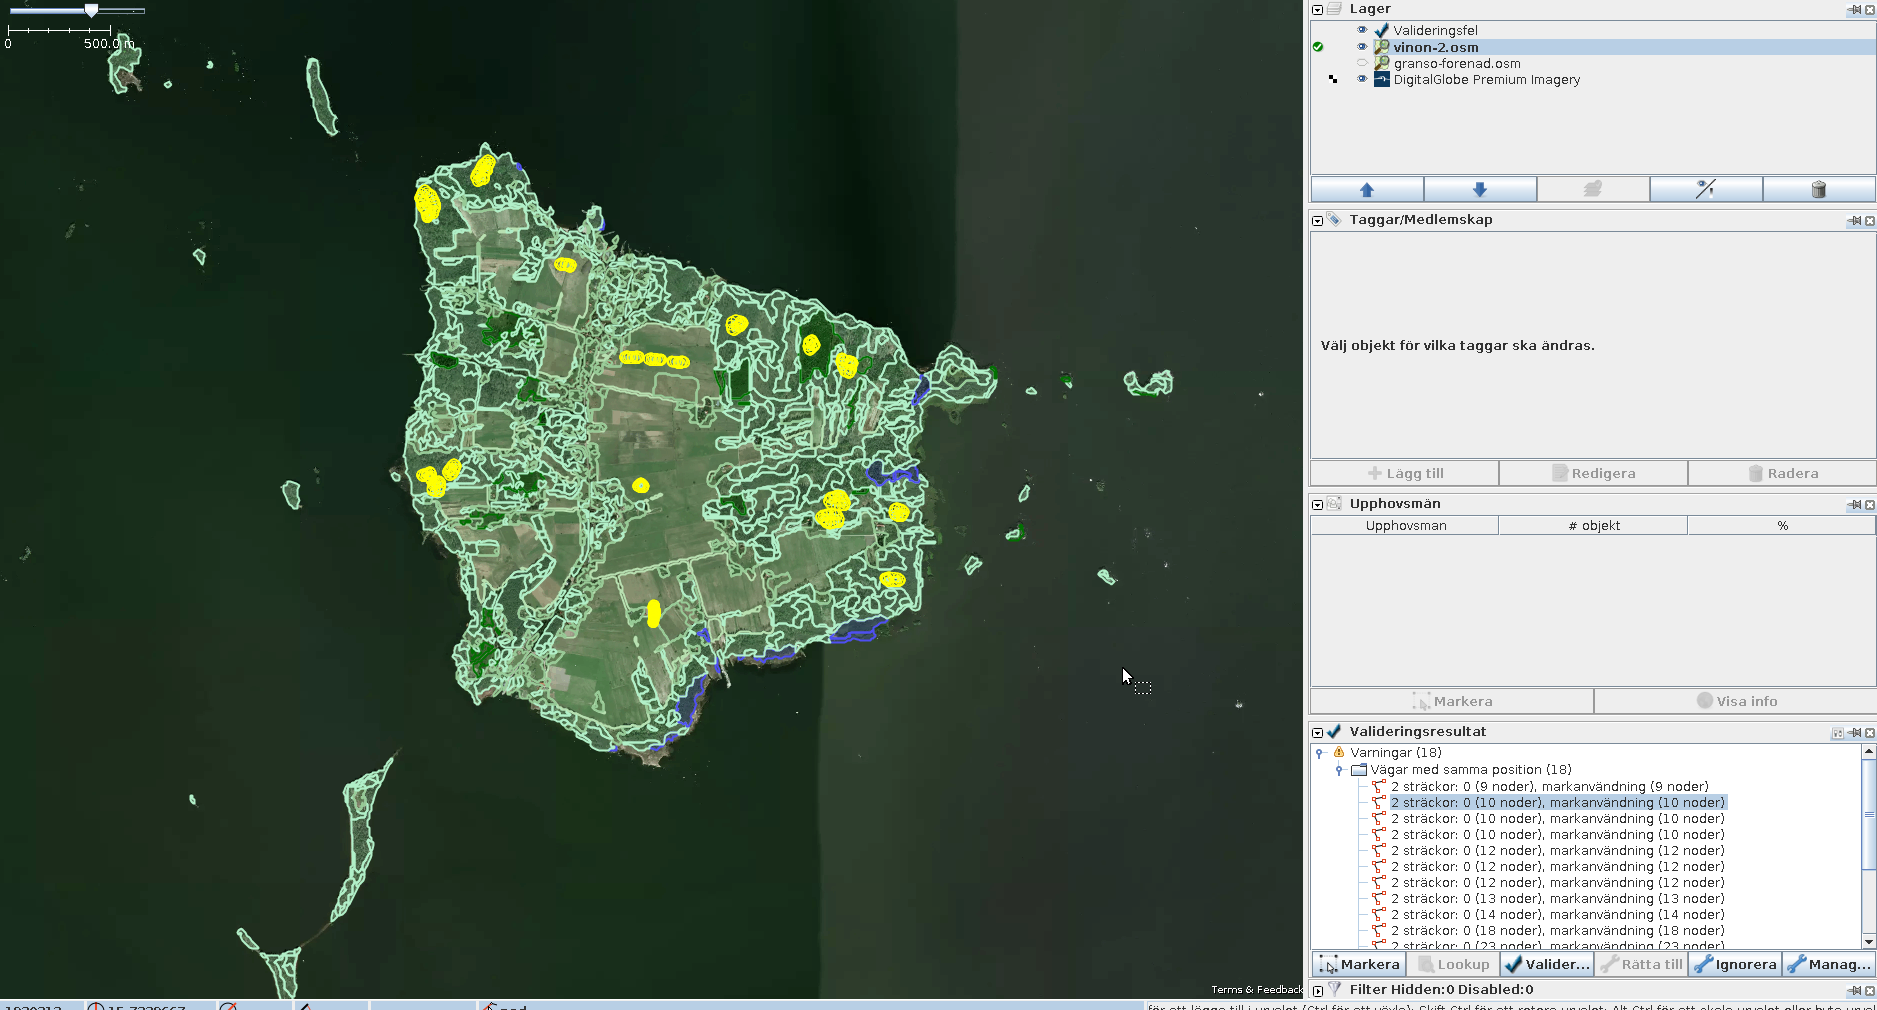Click the Markera button in validation panel

pyautogui.click(x=1358, y=964)
